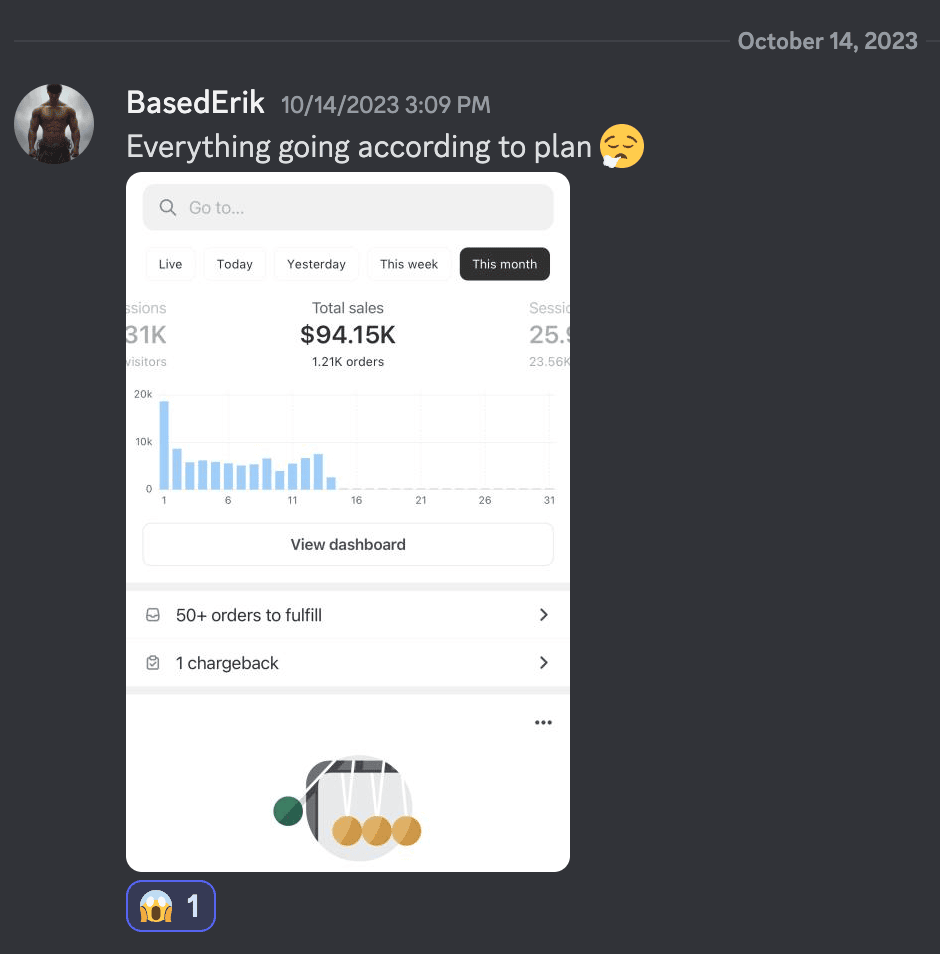Click the inbox icon beside orders to fulfill

[153, 615]
